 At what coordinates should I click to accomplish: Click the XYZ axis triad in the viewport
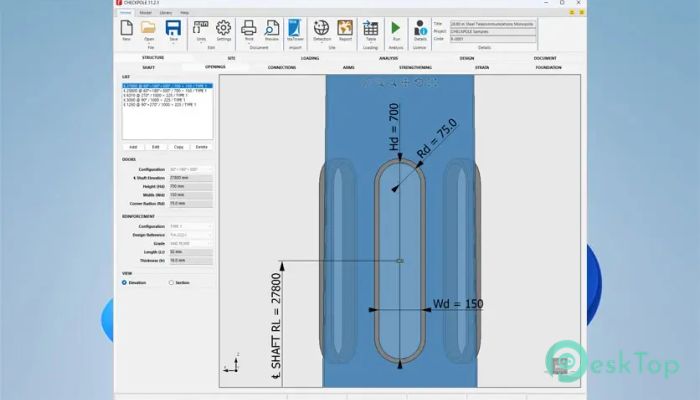click(232, 363)
